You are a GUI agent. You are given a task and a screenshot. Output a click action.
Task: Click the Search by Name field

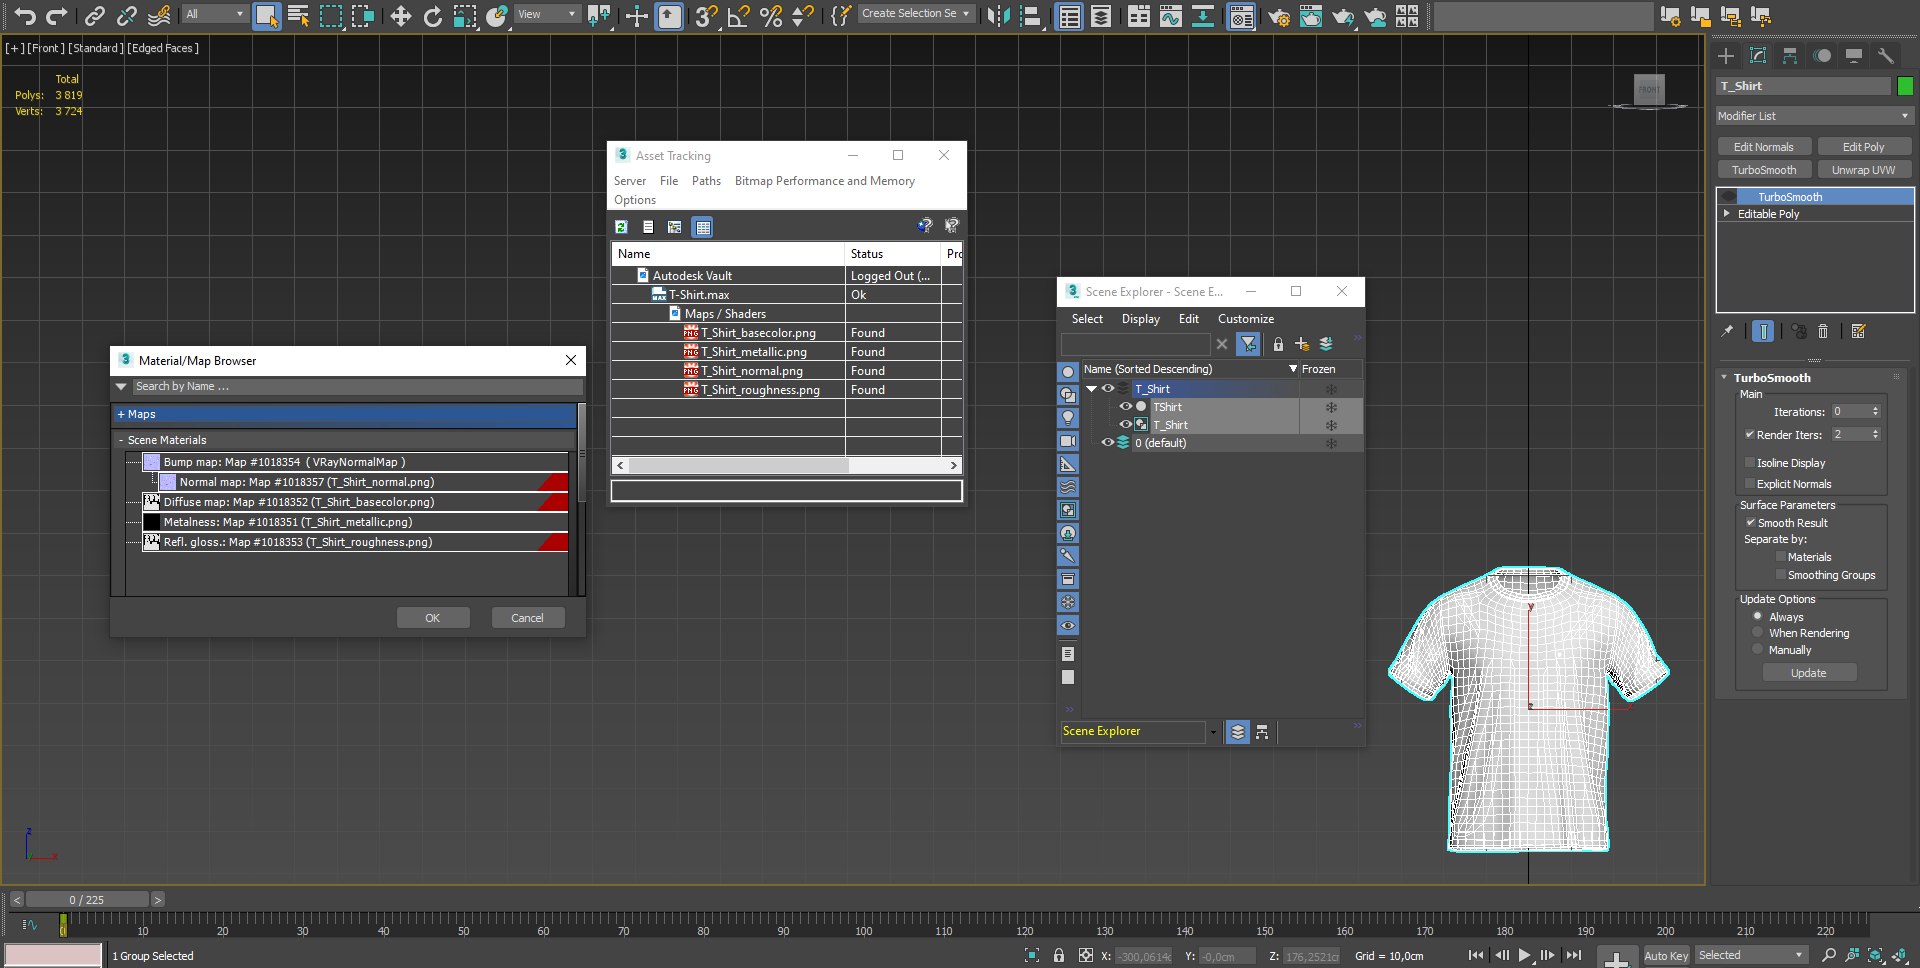click(356, 387)
